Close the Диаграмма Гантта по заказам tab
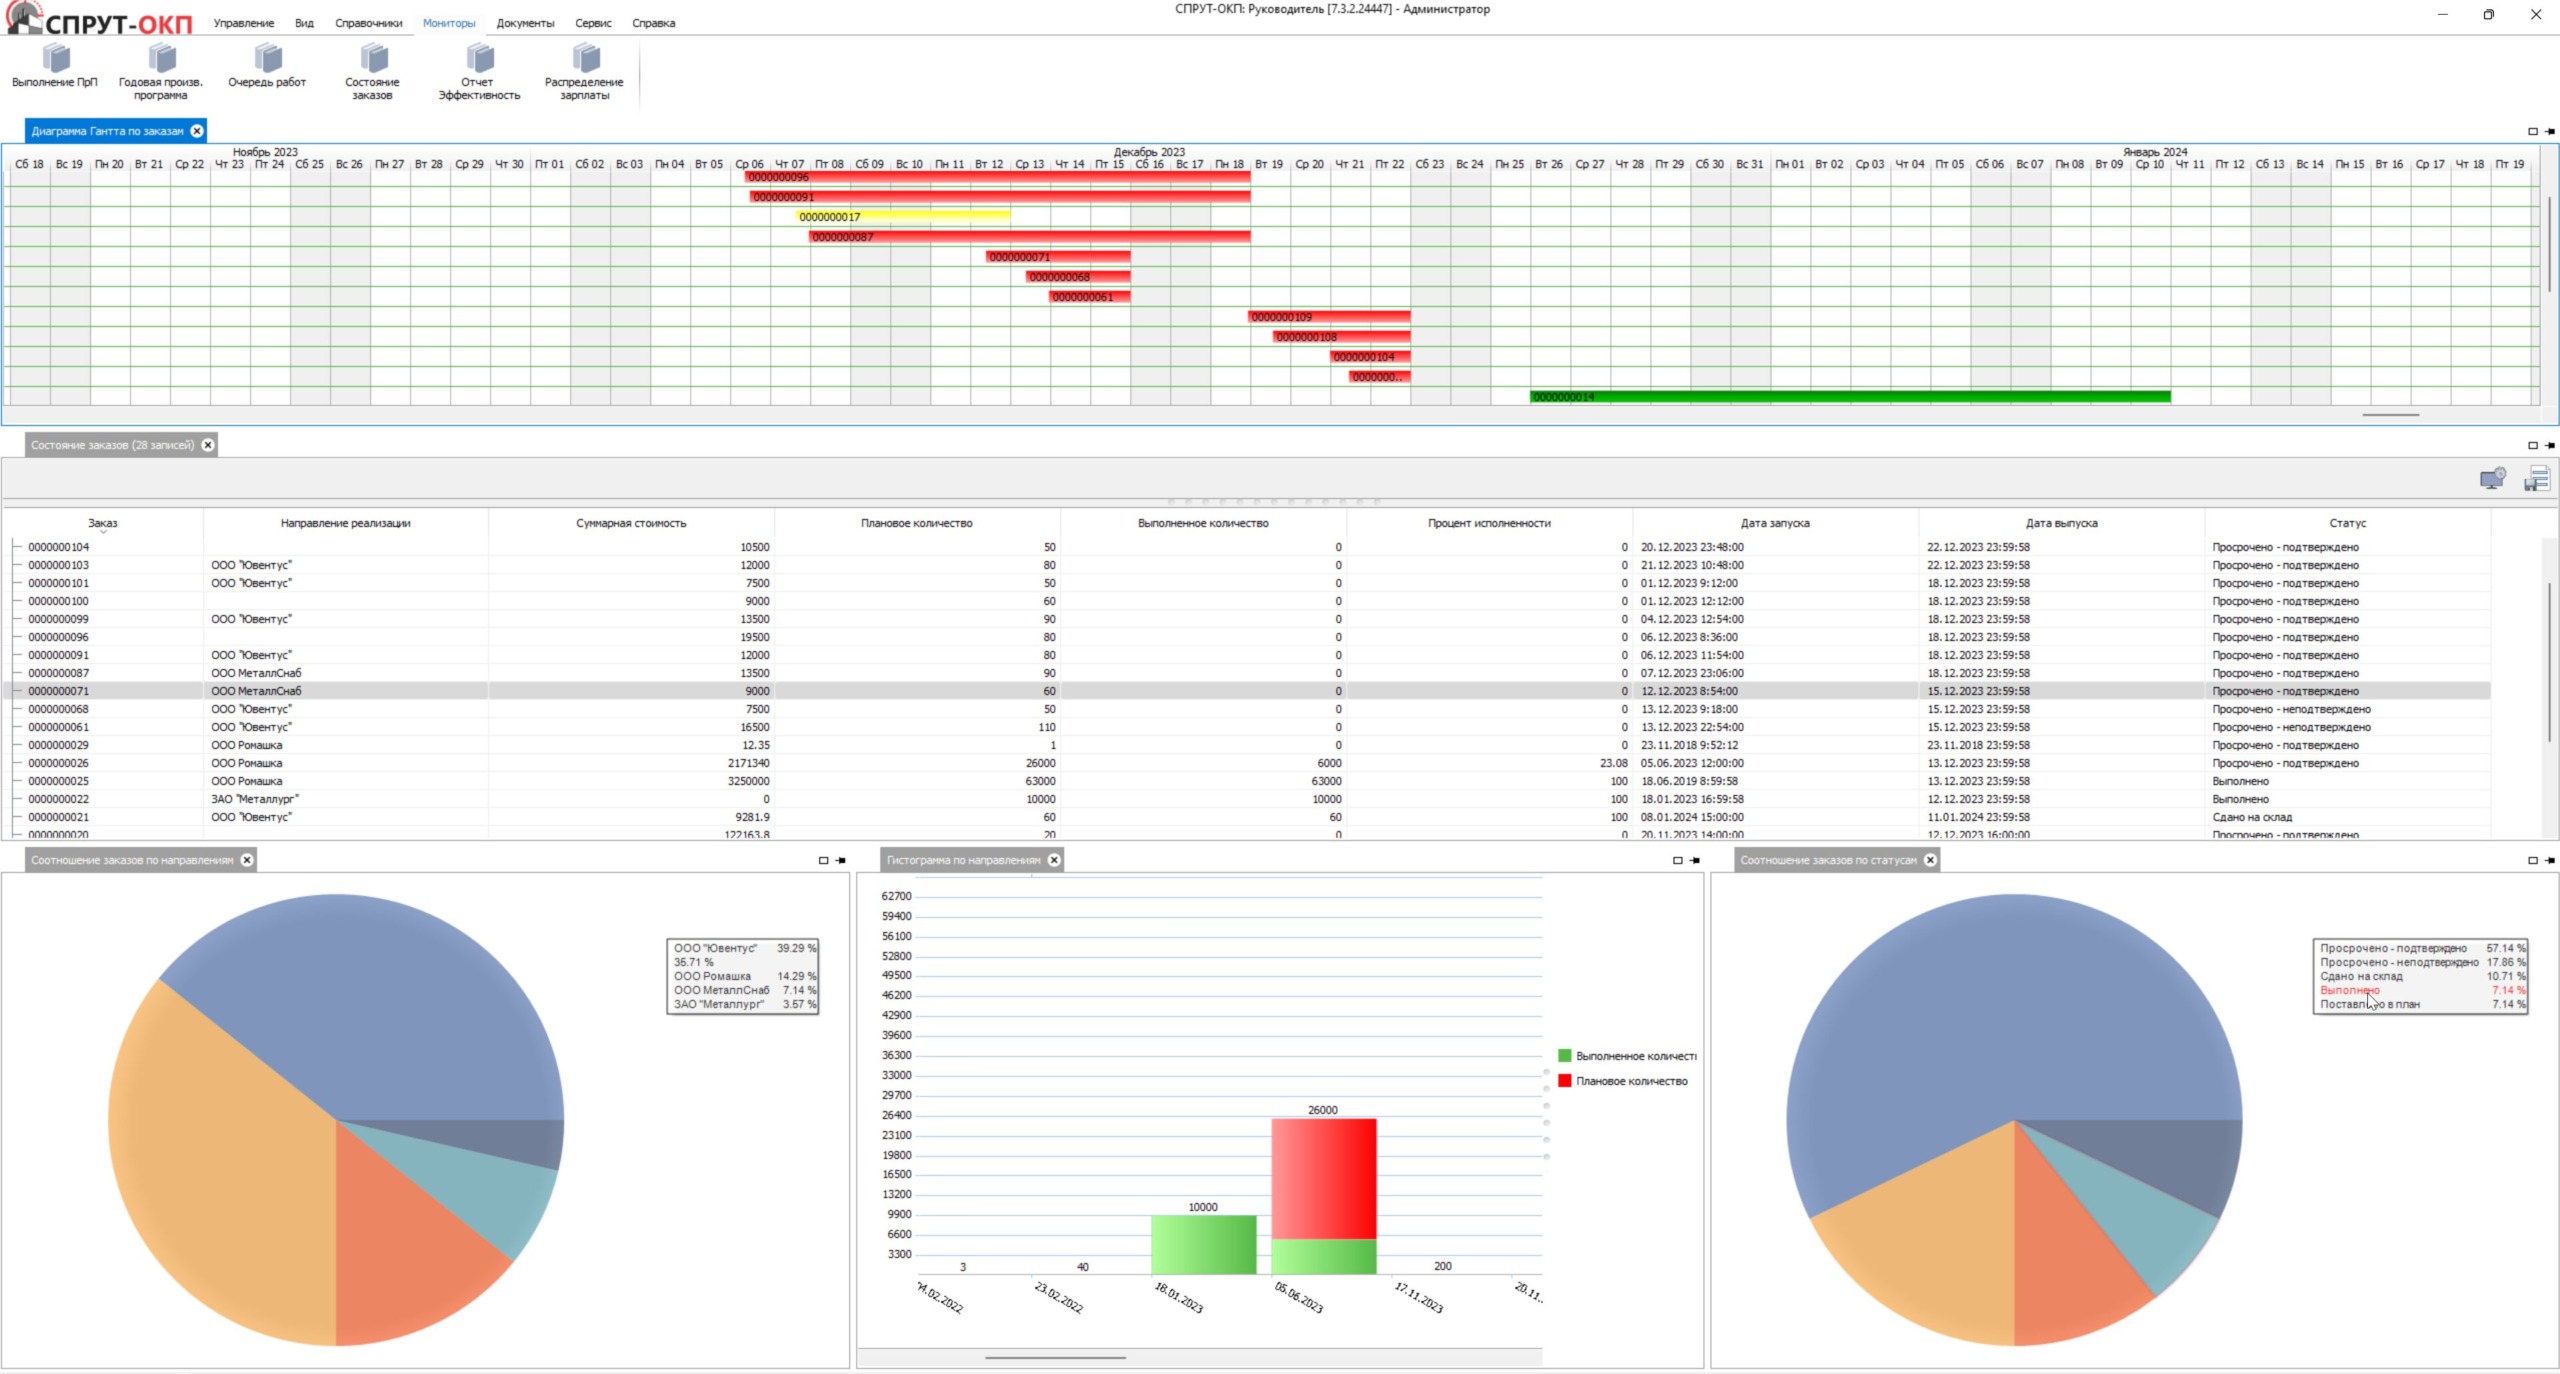The image size is (2560, 1374). tap(197, 131)
